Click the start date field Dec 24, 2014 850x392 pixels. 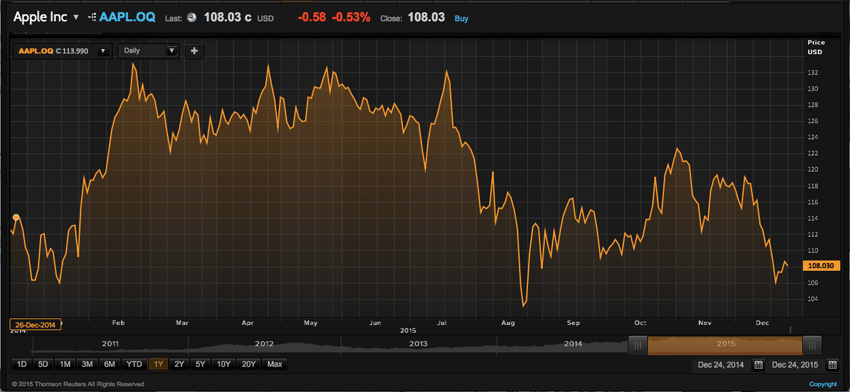pyautogui.click(x=721, y=364)
